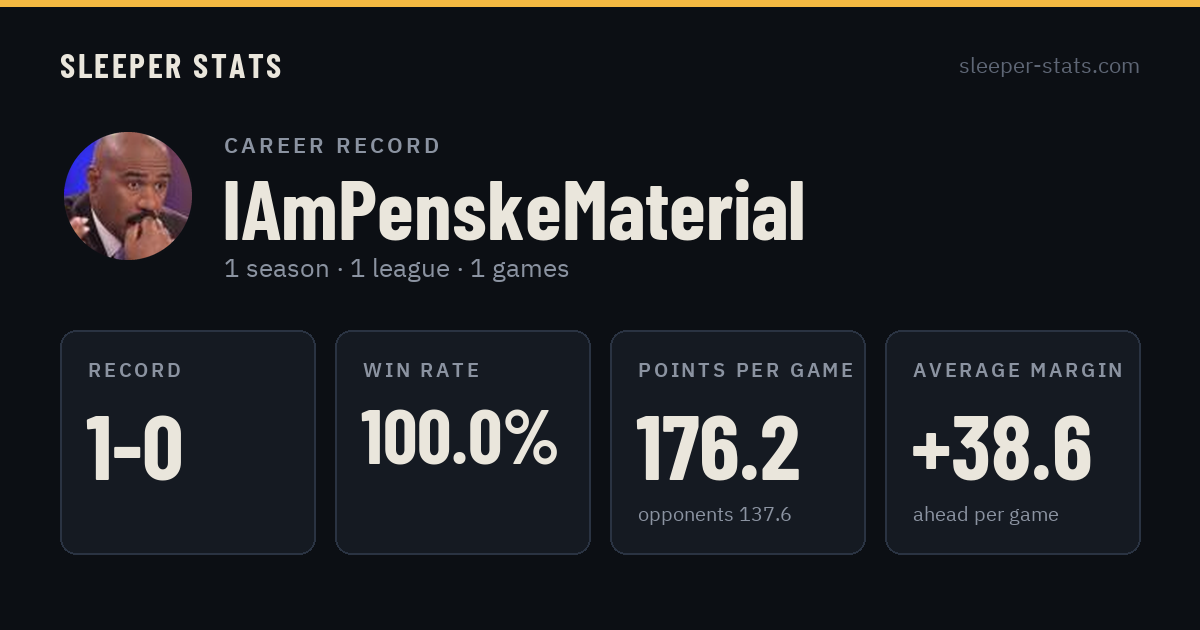Click the WIN RATE label text

click(422, 370)
